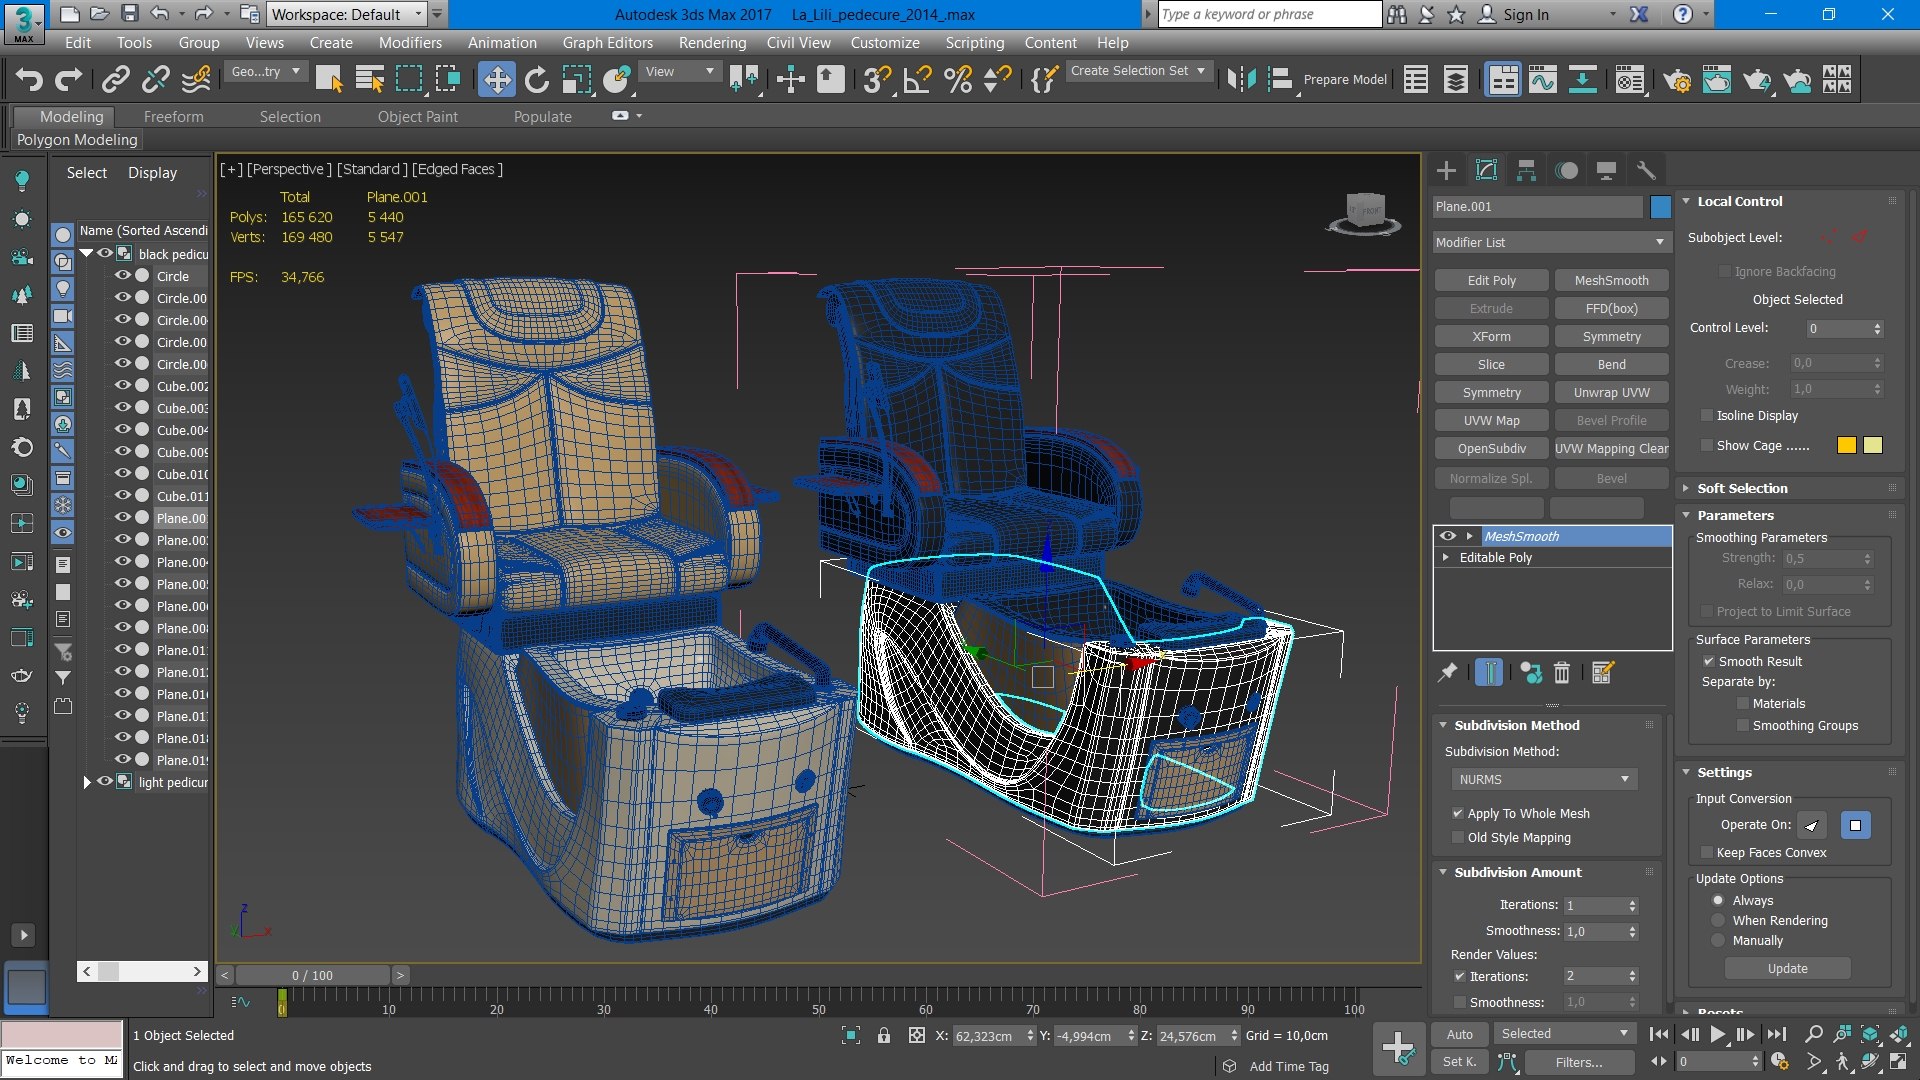Switch to the Freeform ribbon tab
Viewport: 1920px width, 1080px height.
click(x=173, y=117)
